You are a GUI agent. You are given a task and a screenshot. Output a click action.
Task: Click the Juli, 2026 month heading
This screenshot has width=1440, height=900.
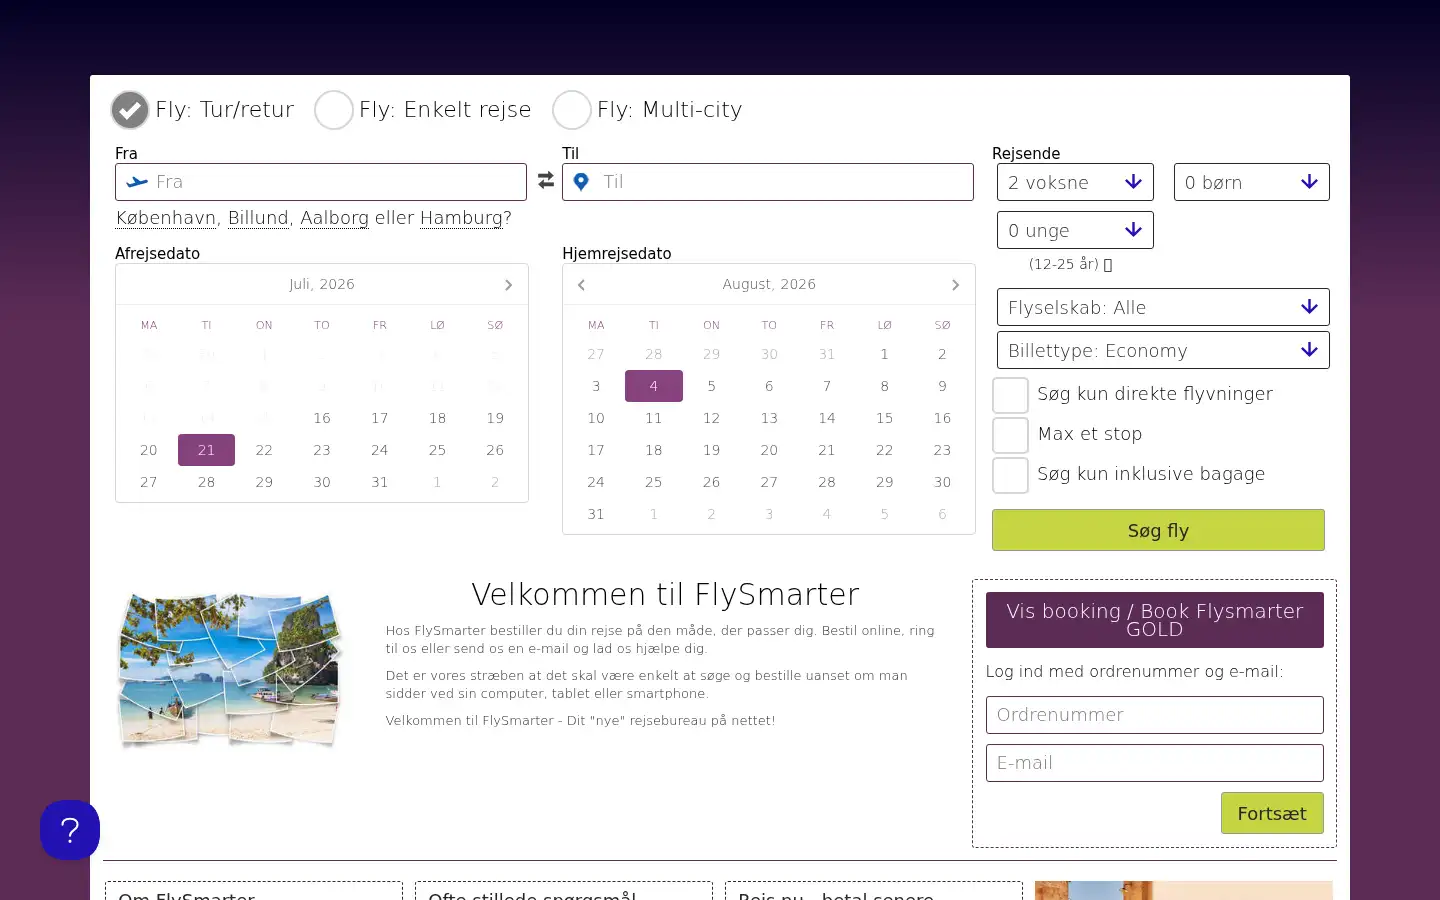point(322,284)
